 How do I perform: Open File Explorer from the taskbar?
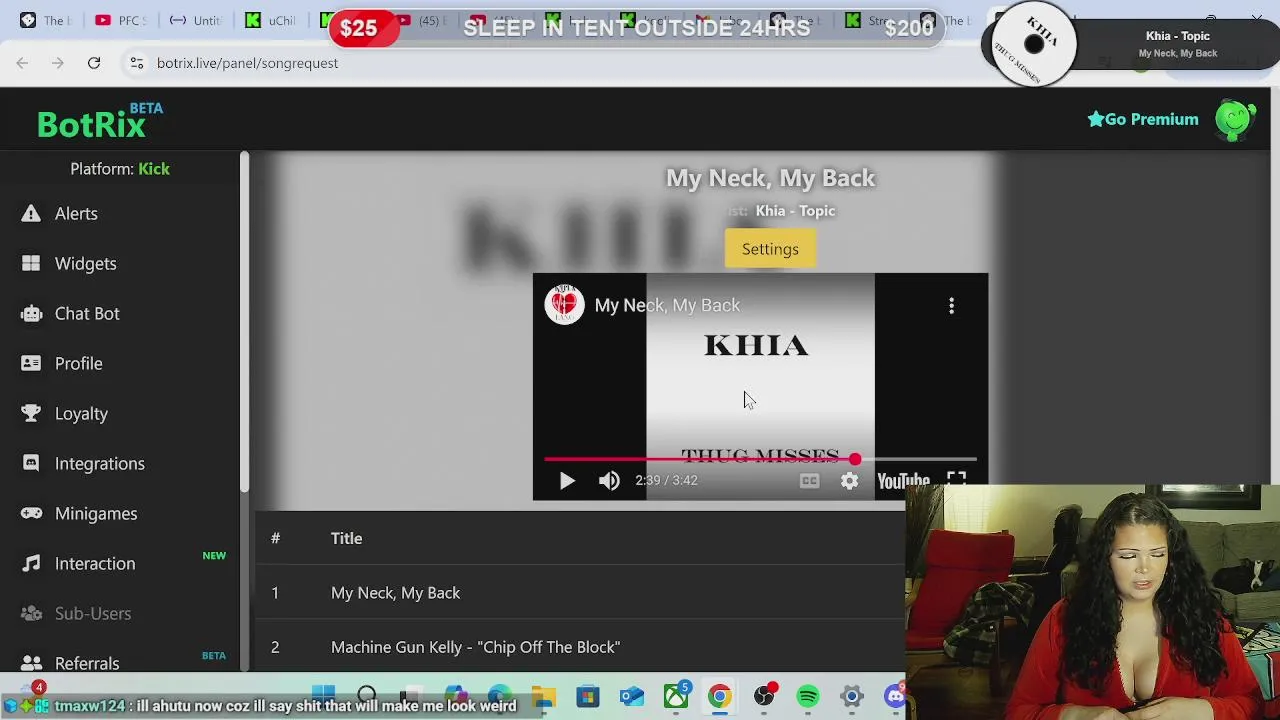click(544, 696)
